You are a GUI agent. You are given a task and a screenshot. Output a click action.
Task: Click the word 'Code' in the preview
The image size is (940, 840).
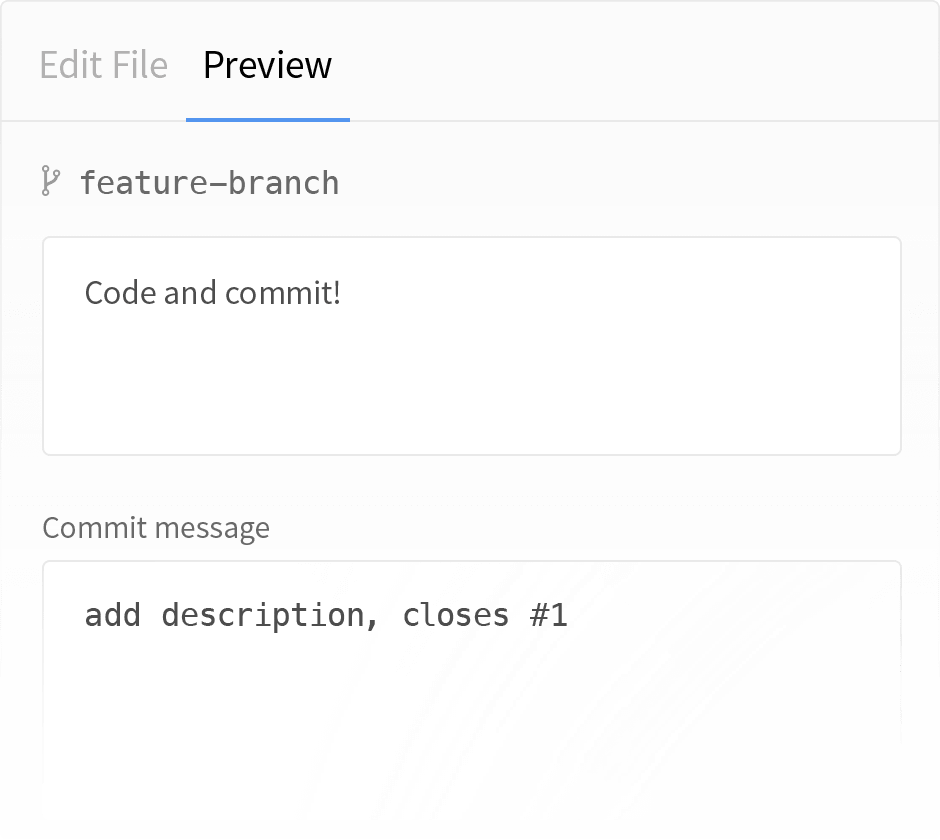click(120, 293)
